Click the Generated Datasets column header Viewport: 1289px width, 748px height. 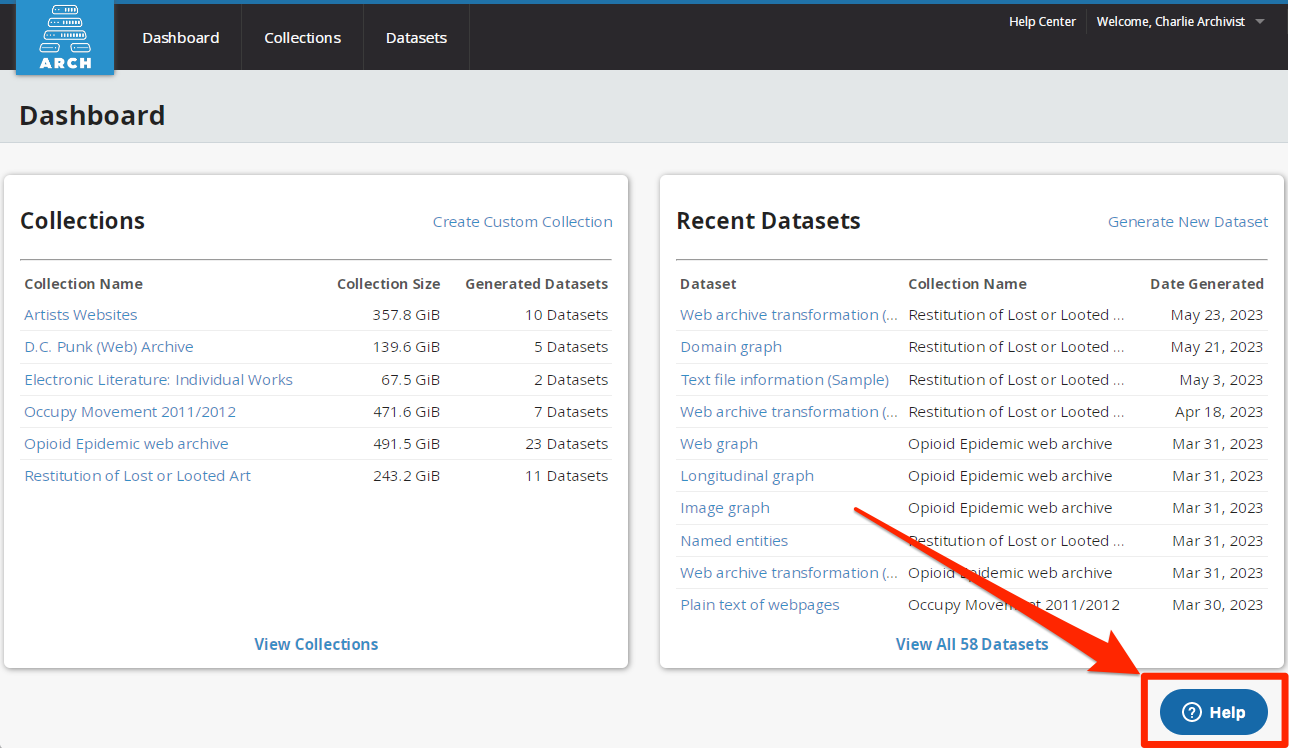tap(536, 284)
